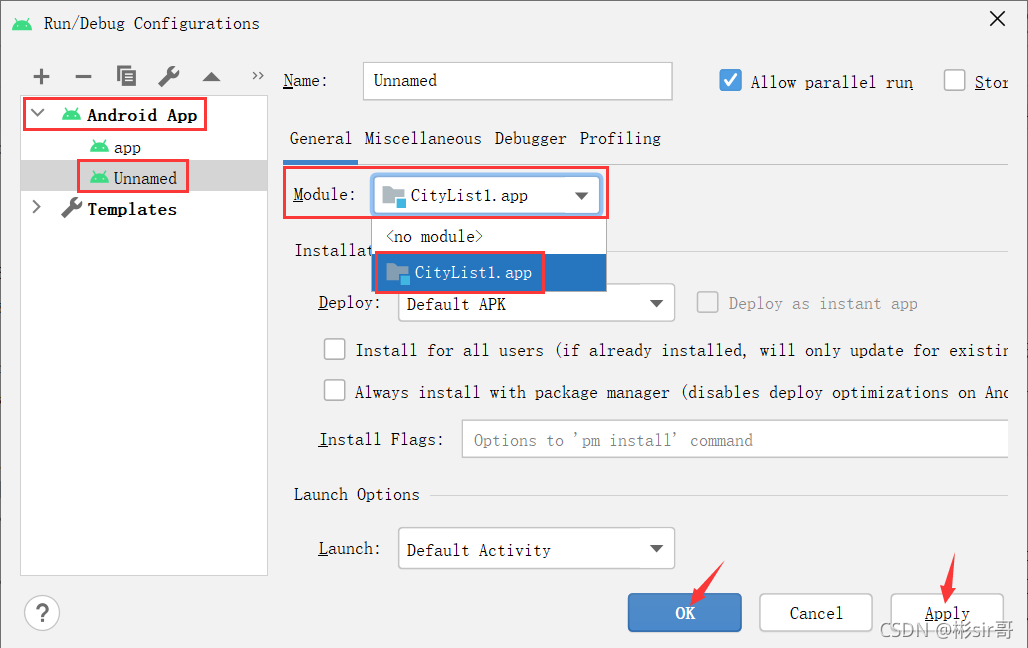The height and width of the screenshot is (648, 1028).
Task: Copy the Unnamed configuration
Action: [126, 76]
